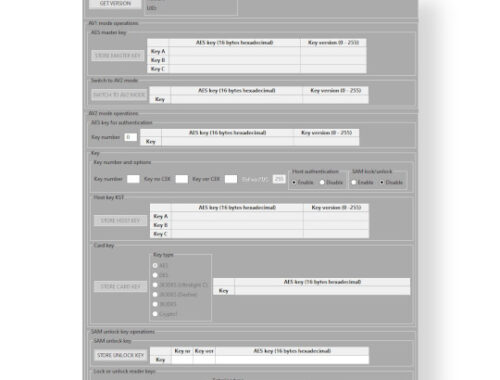Click SAM unlock key AES key cell
Screen dimensions: 500x380
tap(292, 360)
